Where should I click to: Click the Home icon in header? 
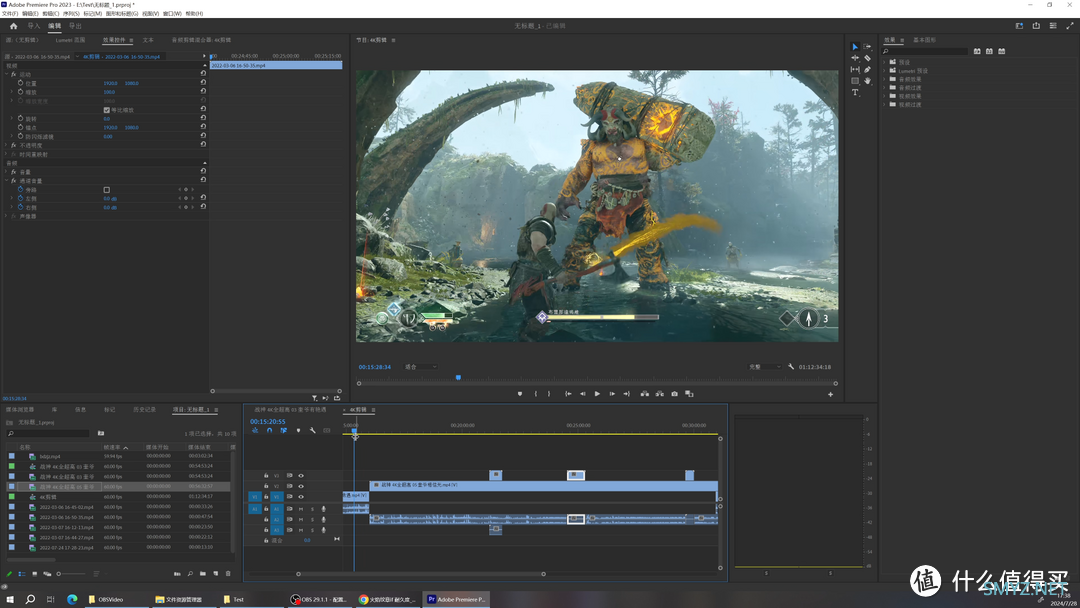coord(13,26)
